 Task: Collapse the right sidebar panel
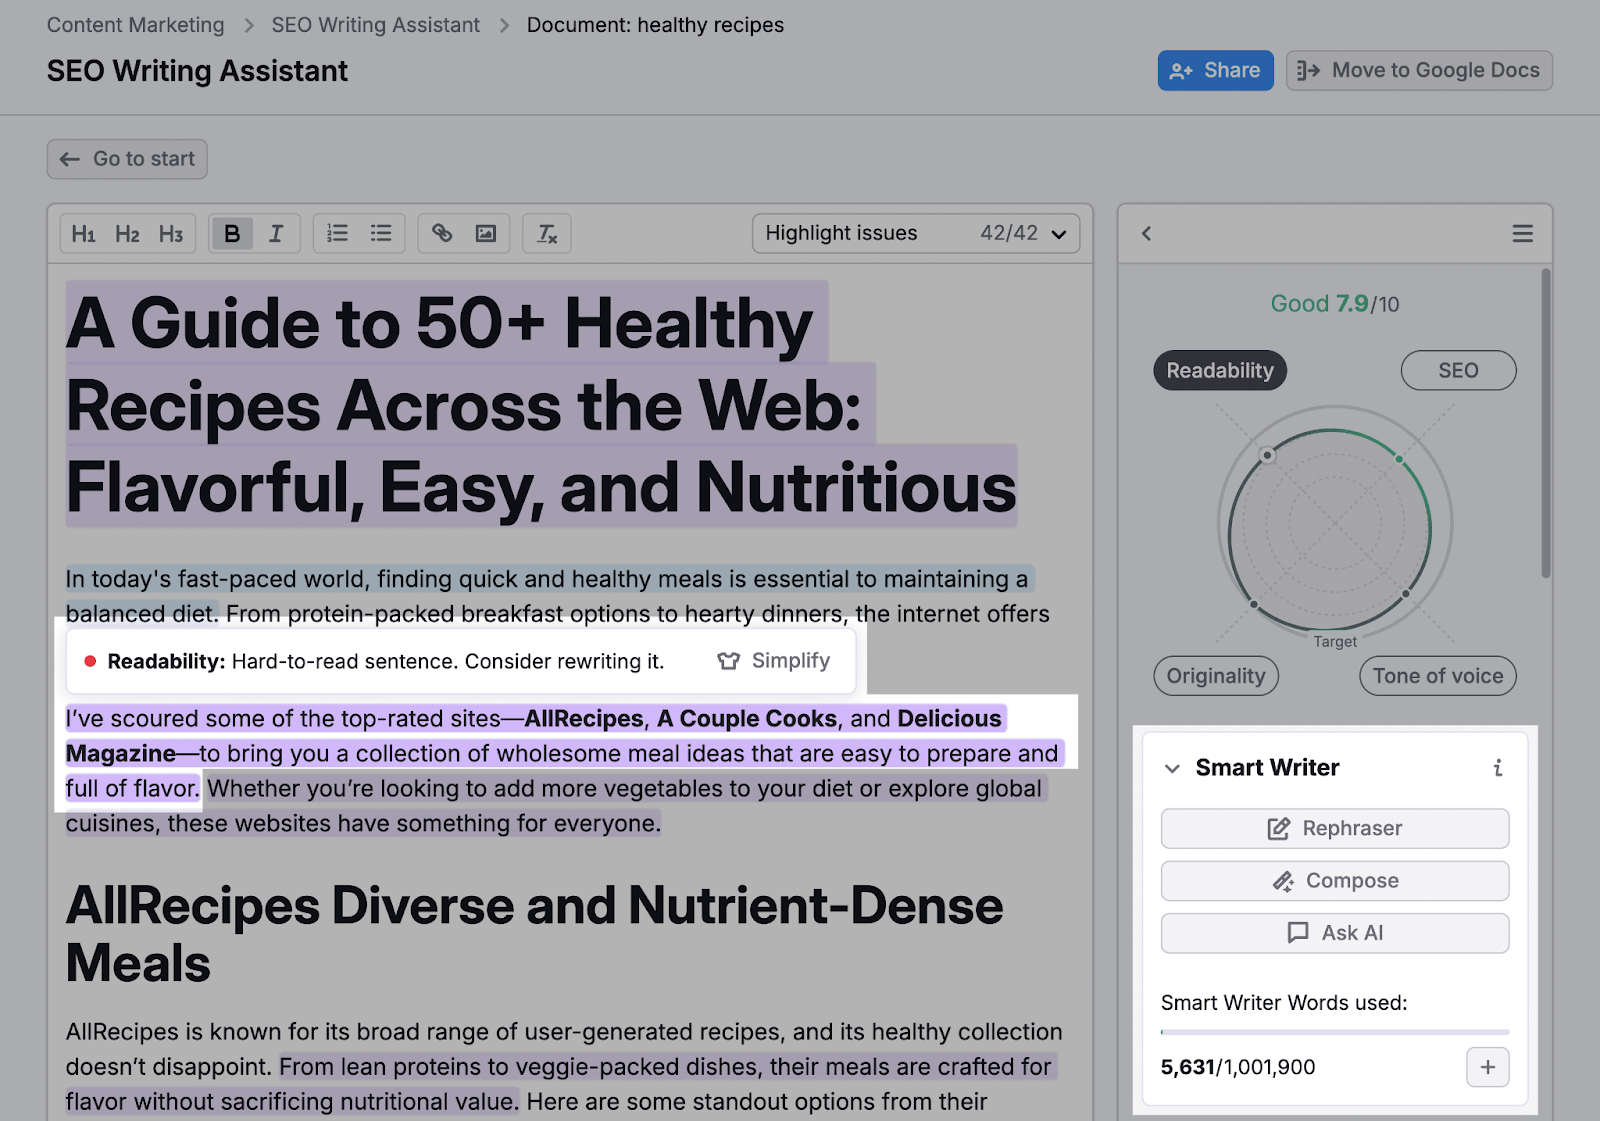1146,233
